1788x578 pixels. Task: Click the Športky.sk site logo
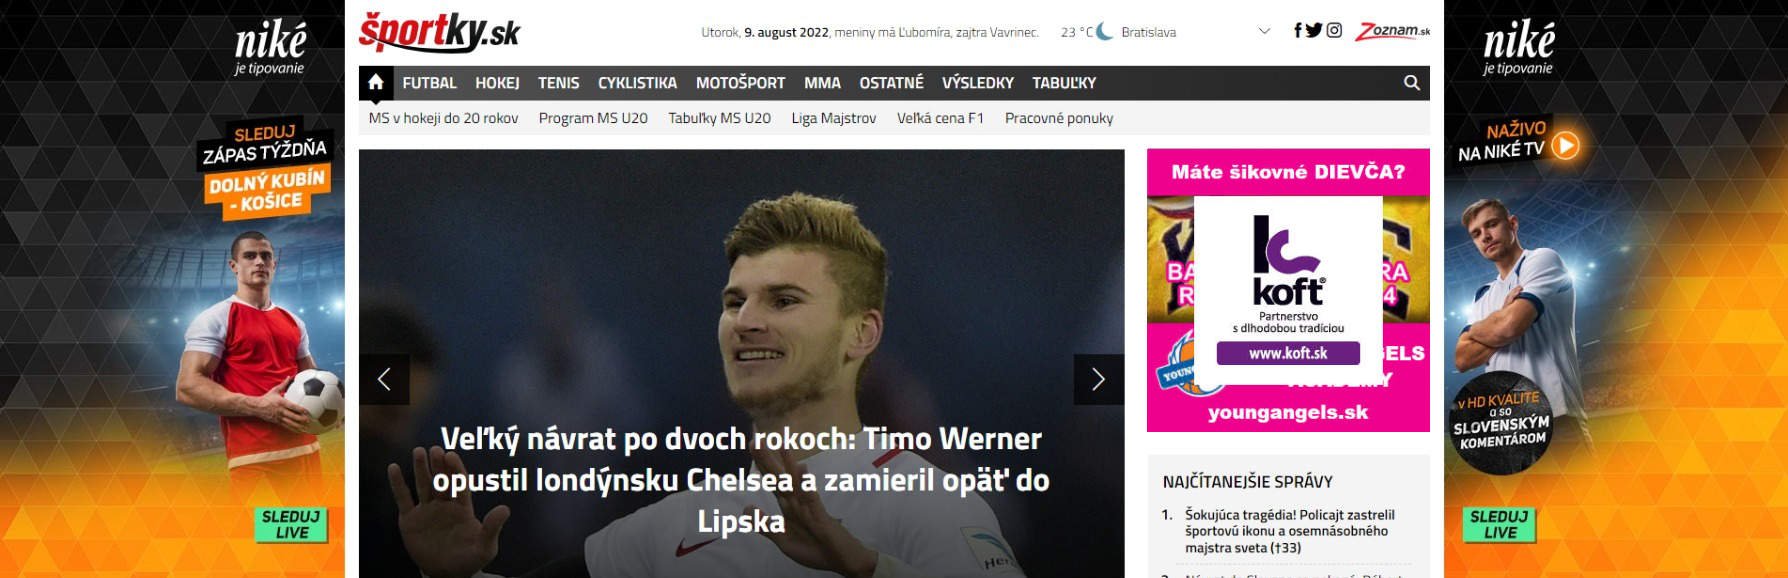[439, 32]
